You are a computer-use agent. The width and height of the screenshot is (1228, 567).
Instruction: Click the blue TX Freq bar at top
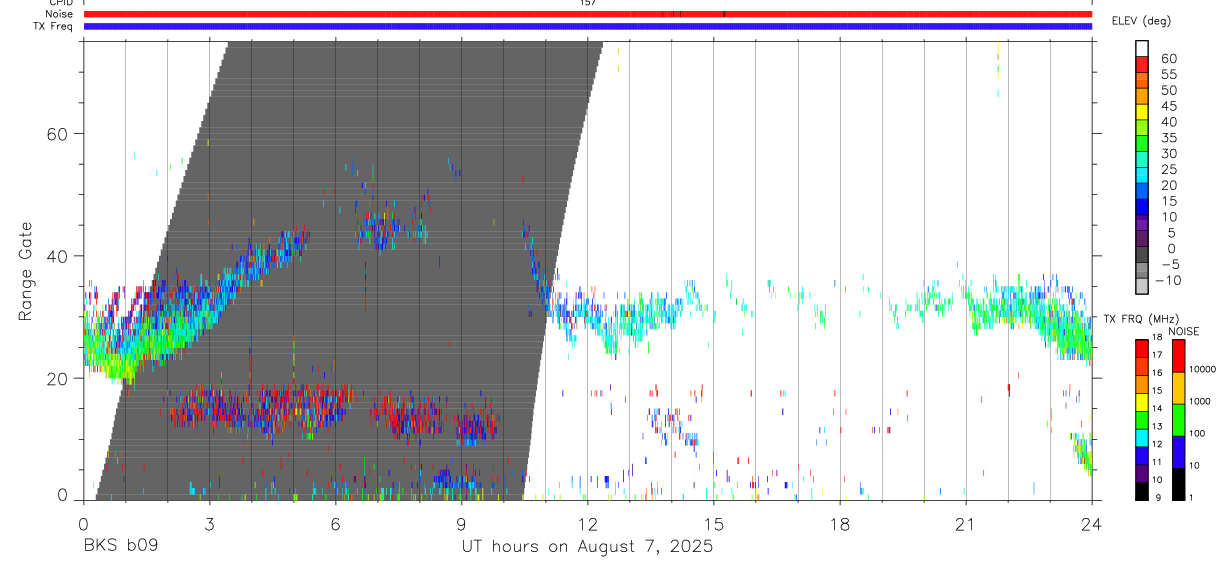pyautogui.click(x=587, y=26)
